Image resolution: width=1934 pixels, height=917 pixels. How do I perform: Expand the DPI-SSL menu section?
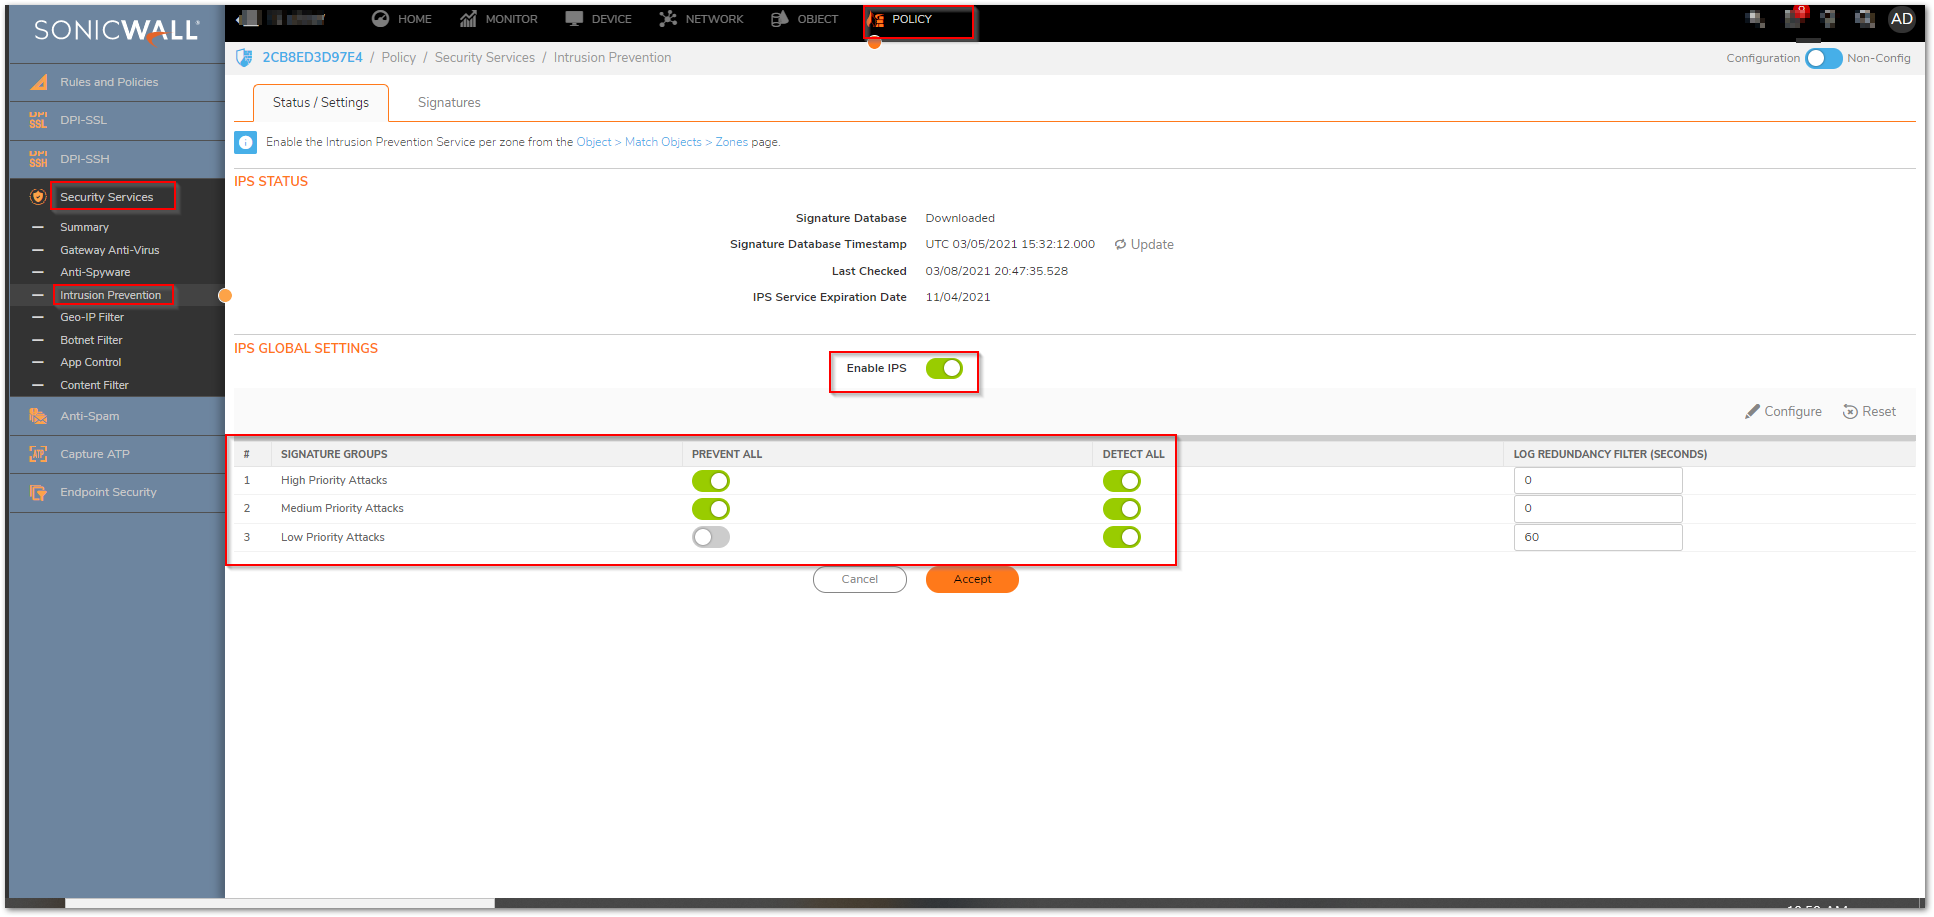(x=117, y=120)
